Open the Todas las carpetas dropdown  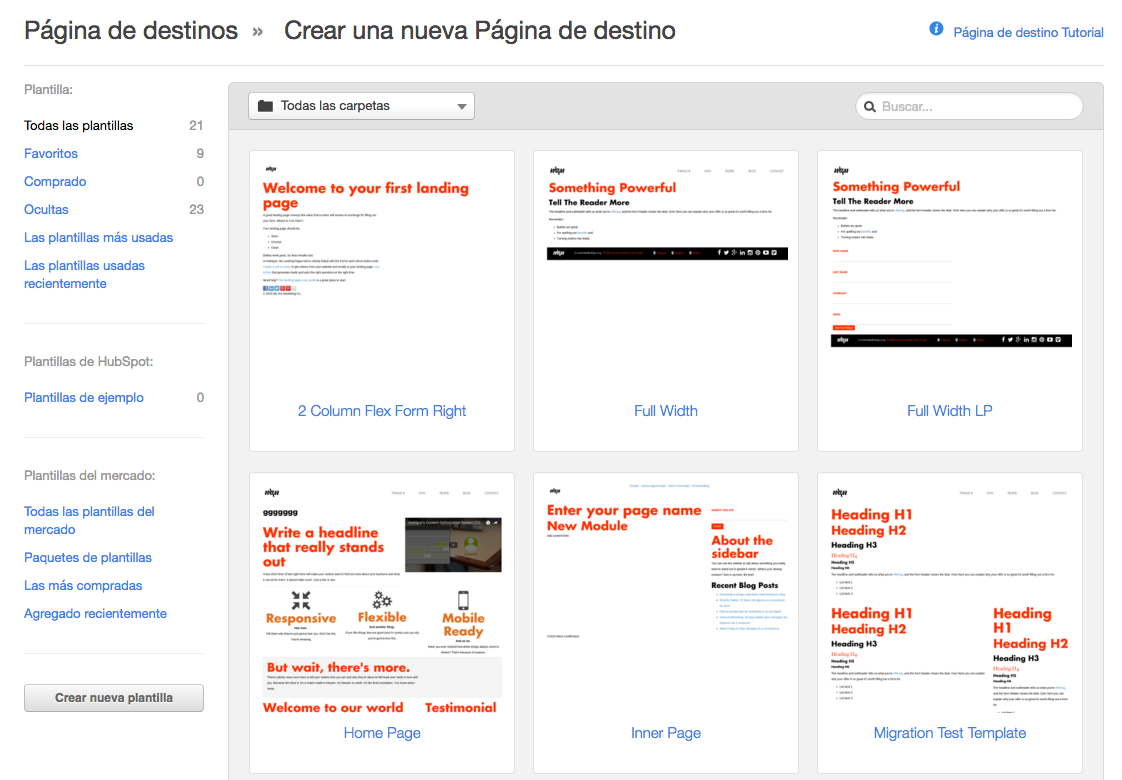point(361,106)
